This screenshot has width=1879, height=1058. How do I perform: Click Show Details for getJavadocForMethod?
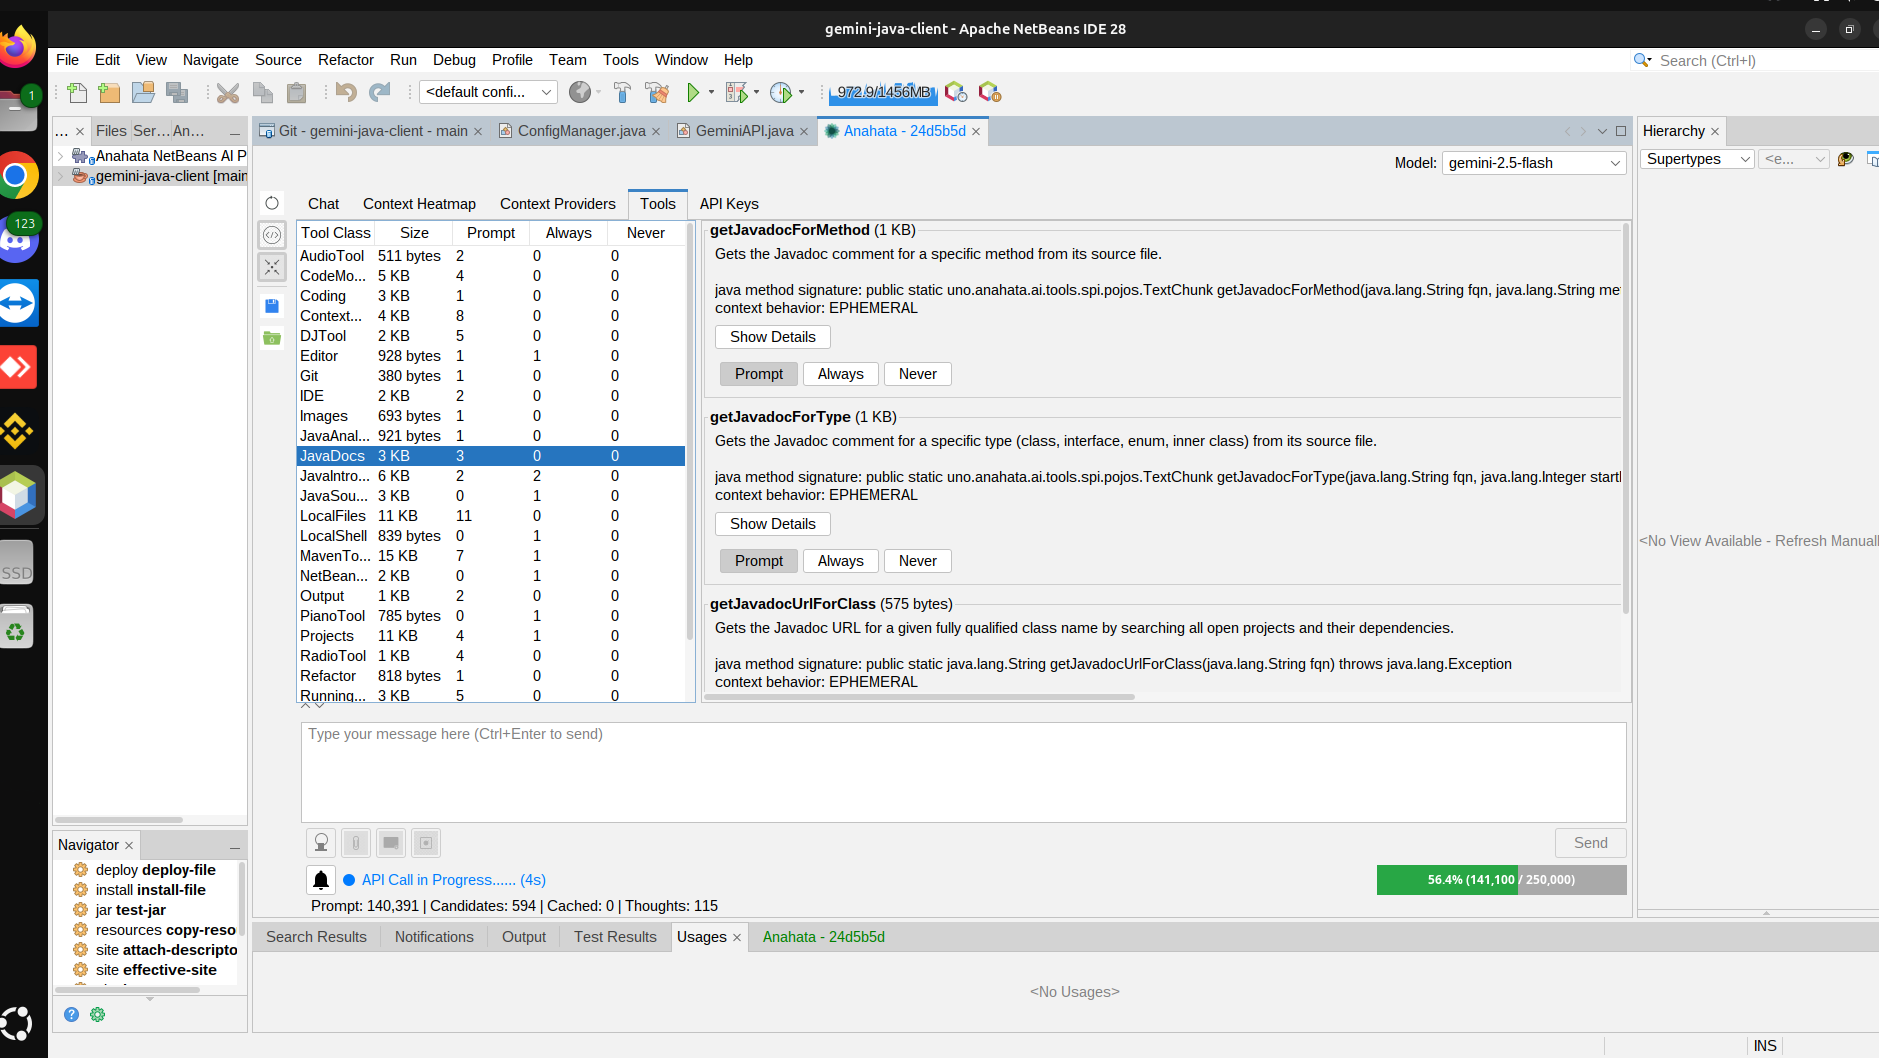pyautogui.click(x=772, y=337)
